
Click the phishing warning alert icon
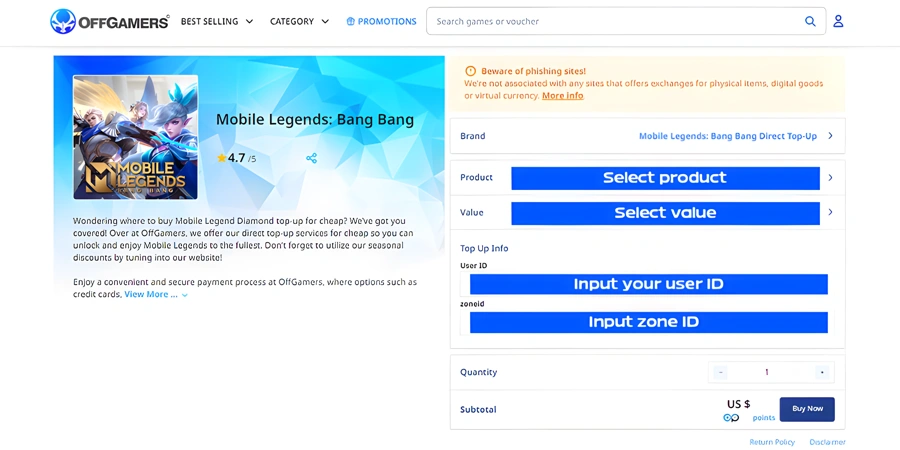click(471, 71)
